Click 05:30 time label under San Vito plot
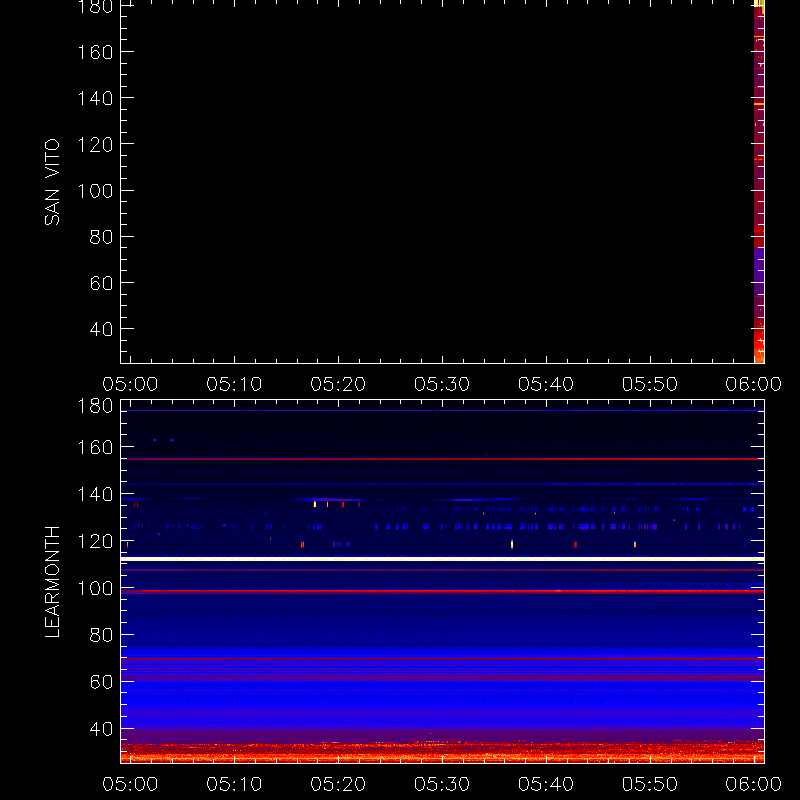Viewport: 800px width, 800px height. tap(442, 384)
